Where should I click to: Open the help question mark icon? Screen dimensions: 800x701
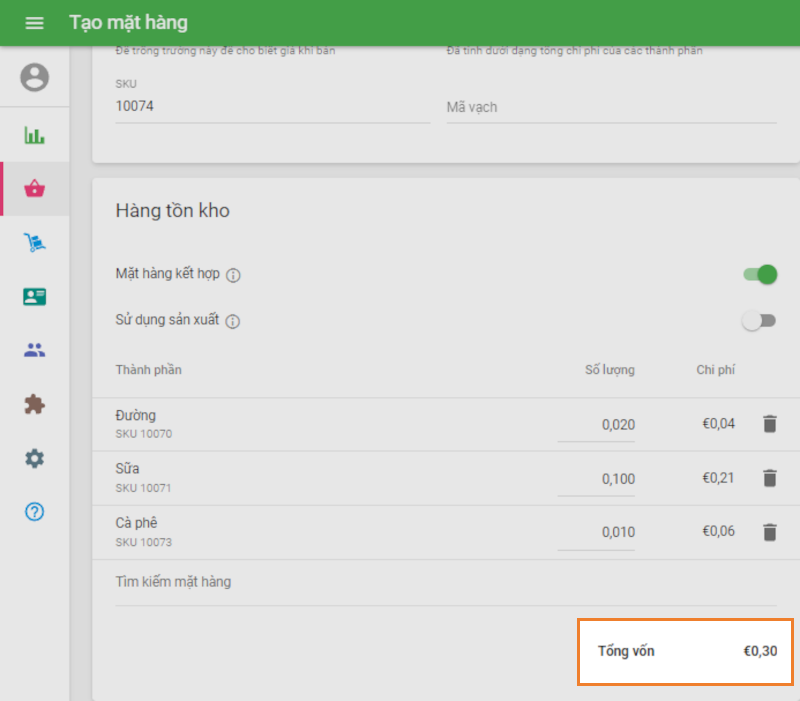[x=34, y=512]
